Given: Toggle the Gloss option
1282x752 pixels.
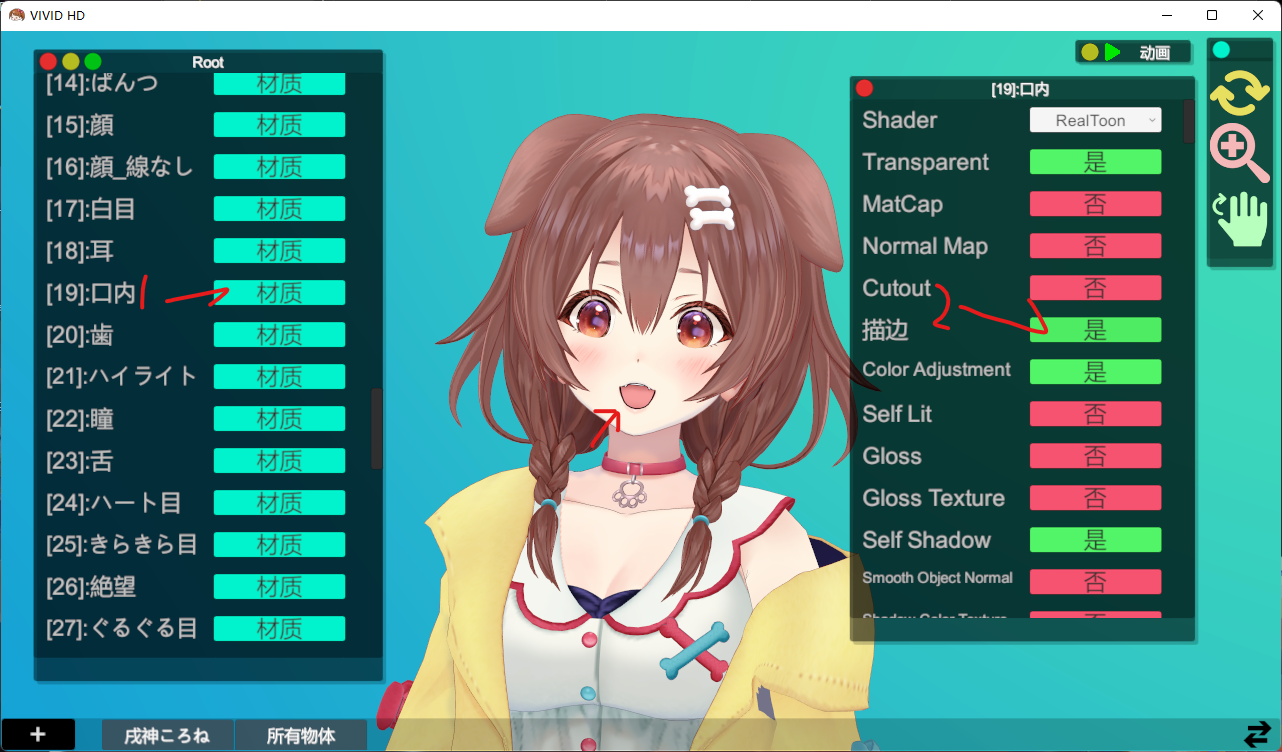Looking at the screenshot, I should click(1095, 456).
